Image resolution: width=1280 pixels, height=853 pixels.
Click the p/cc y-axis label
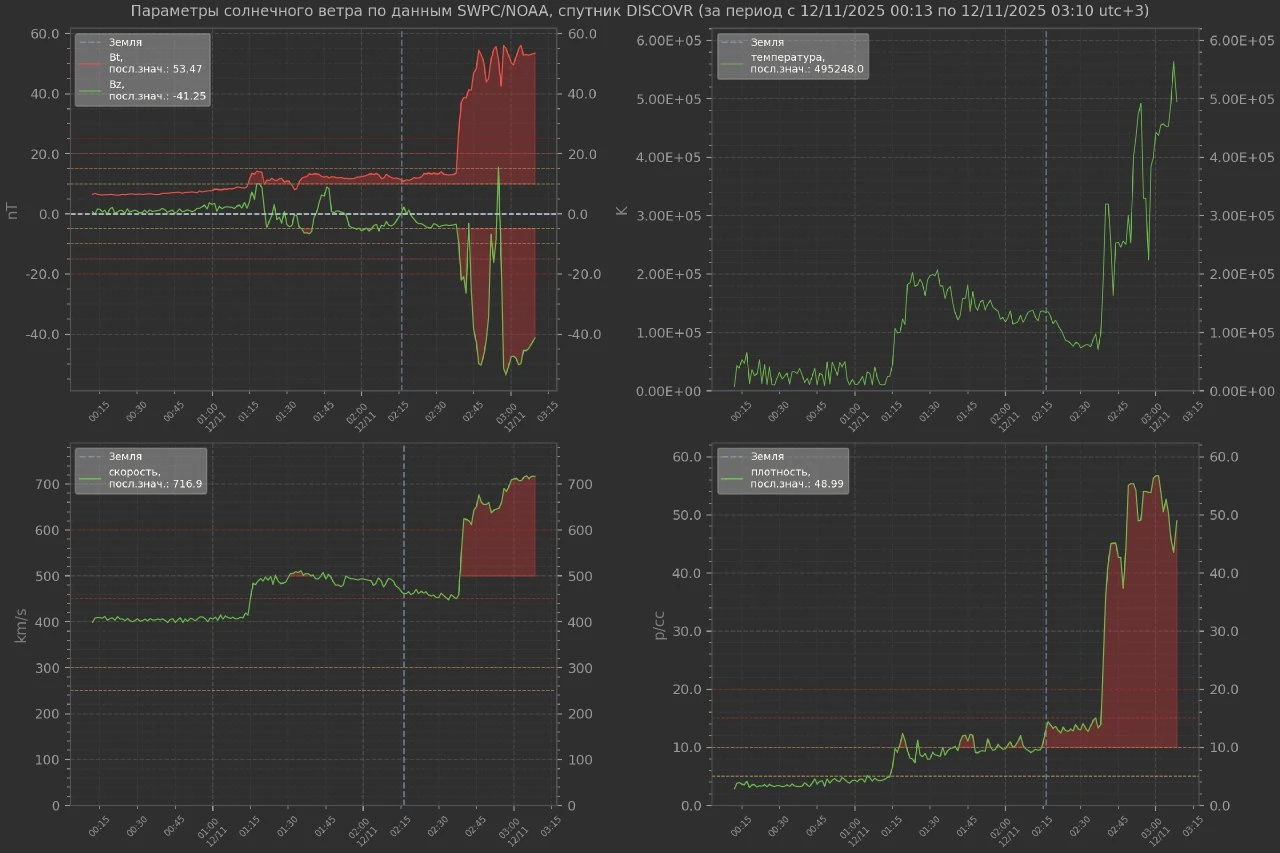coord(661,625)
